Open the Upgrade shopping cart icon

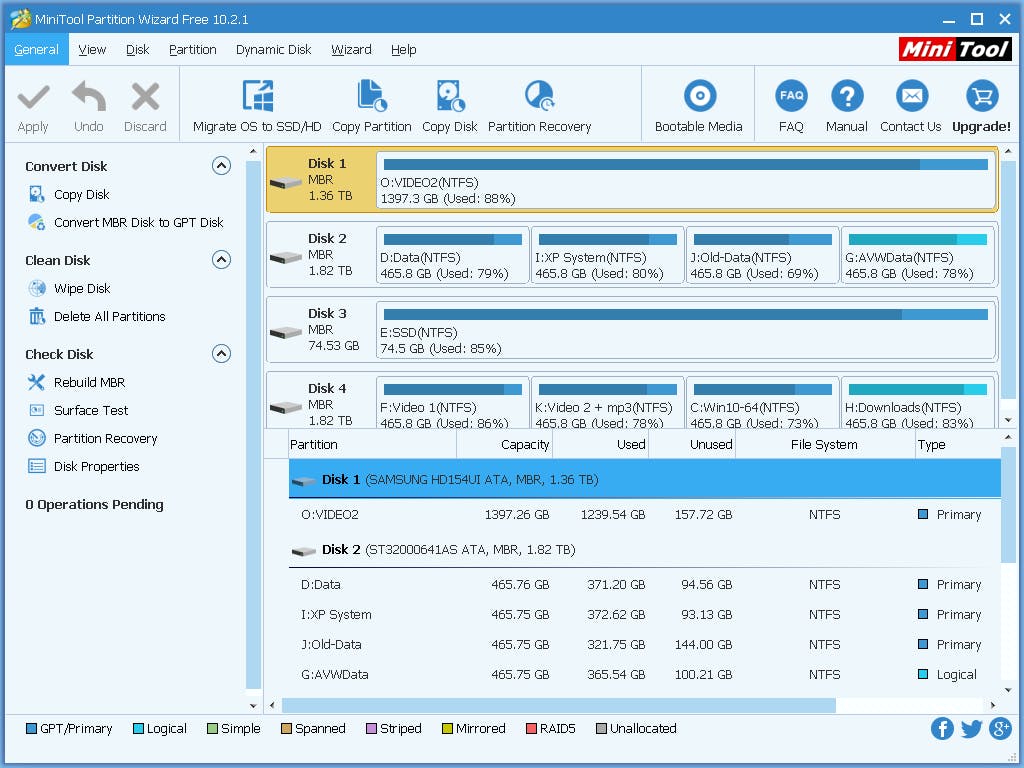point(981,100)
